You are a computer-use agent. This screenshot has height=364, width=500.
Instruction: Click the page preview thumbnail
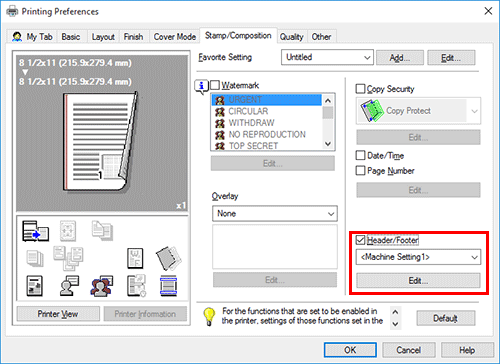point(100,142)
